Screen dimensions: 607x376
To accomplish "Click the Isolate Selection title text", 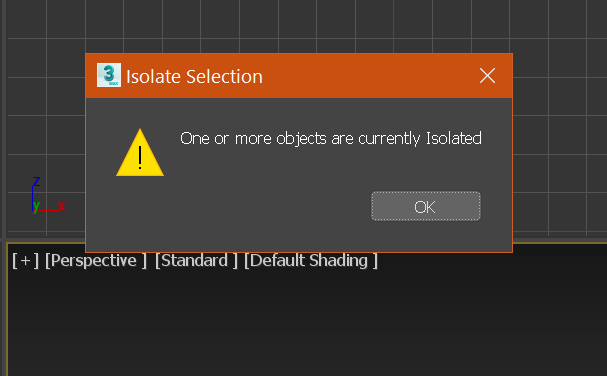I will point(194,76).
